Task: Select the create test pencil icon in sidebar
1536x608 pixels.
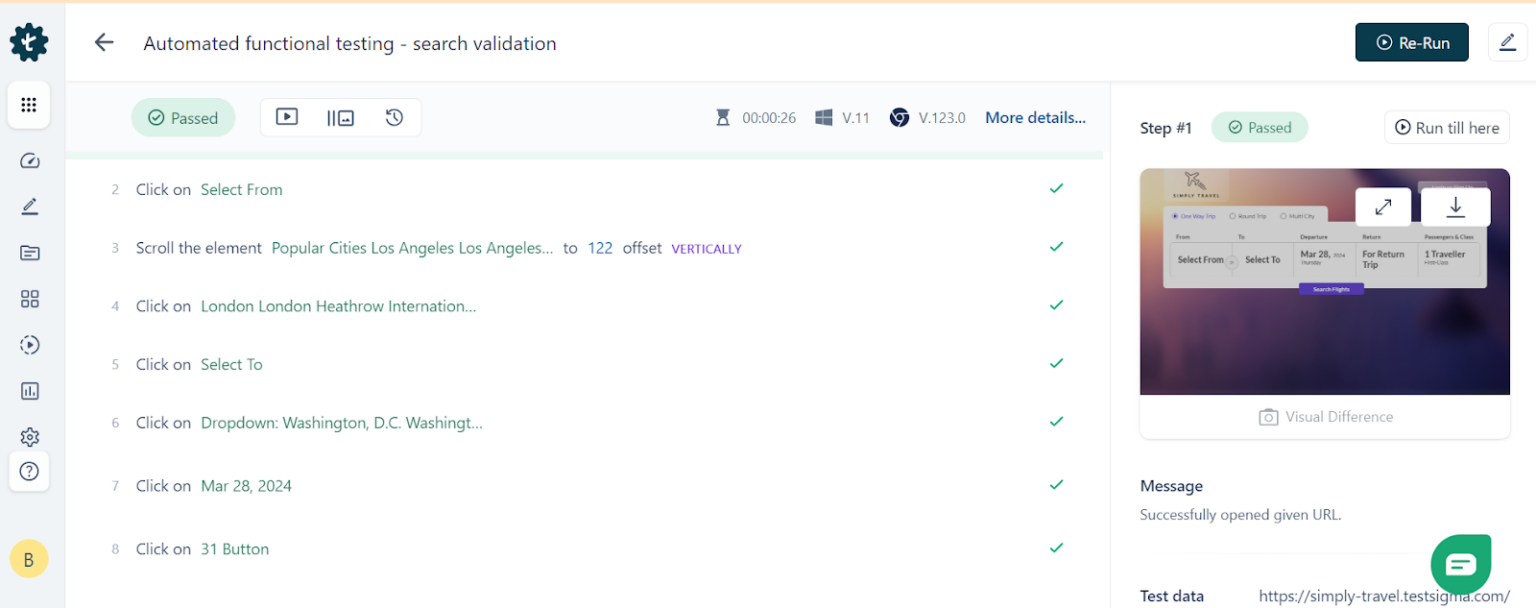Action: point(29,206)
